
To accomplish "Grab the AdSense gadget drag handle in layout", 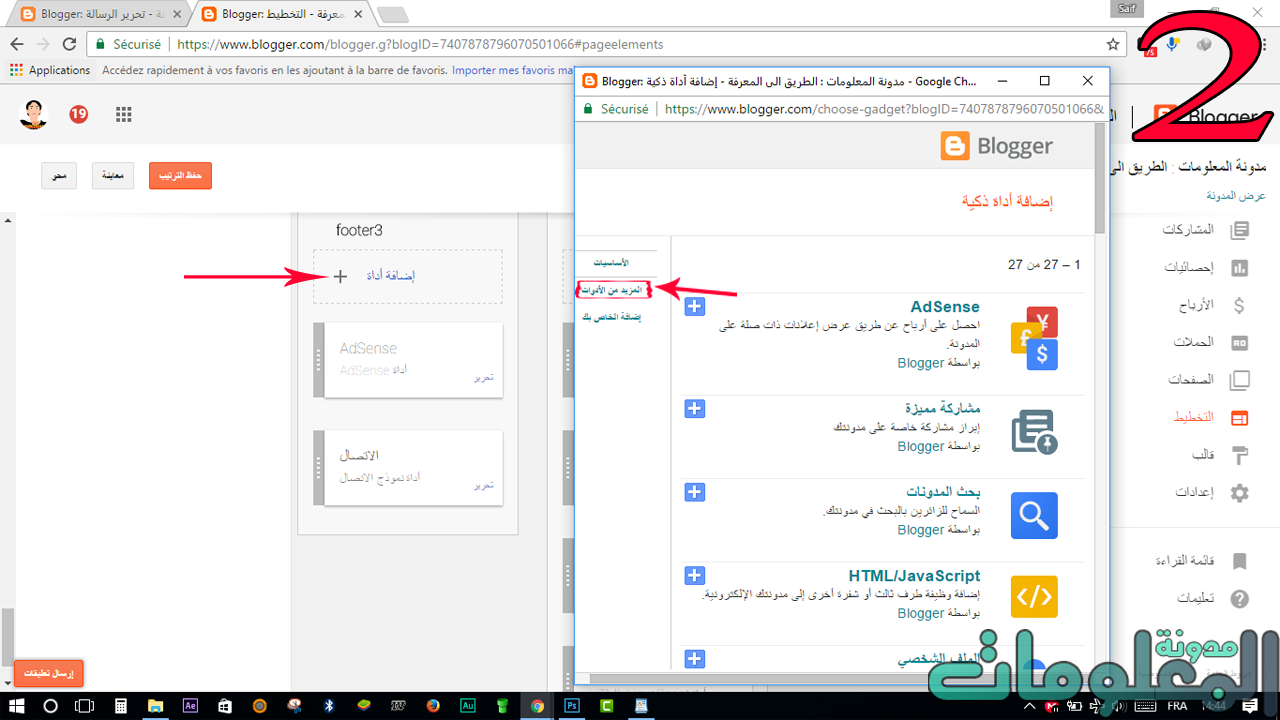I will (319, 360).
